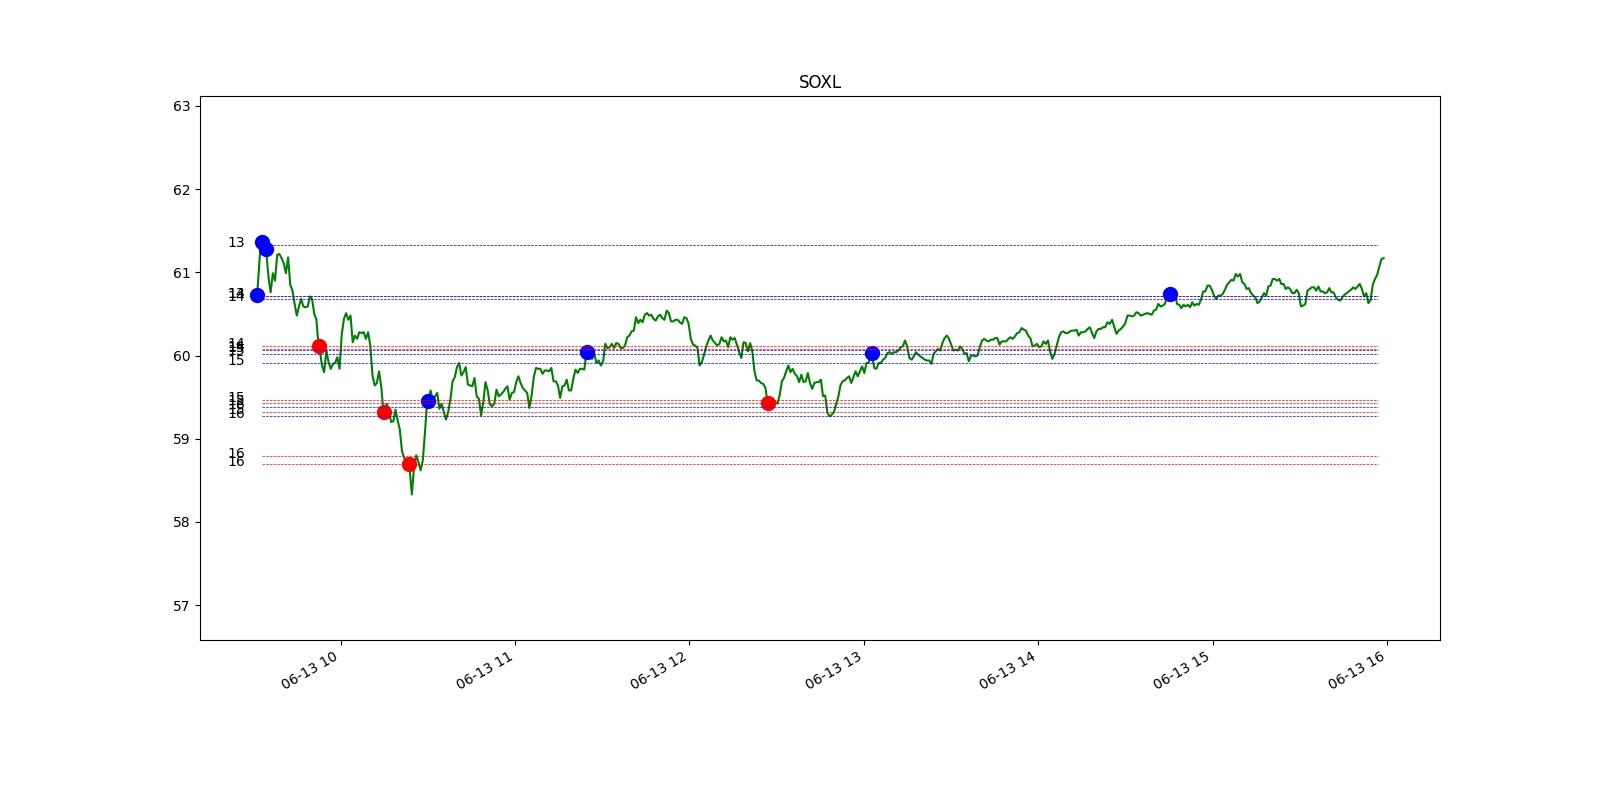Select the 58 y-axis tick label
Viewport: 1600px width, 800px height.
[x=181, y=522]
